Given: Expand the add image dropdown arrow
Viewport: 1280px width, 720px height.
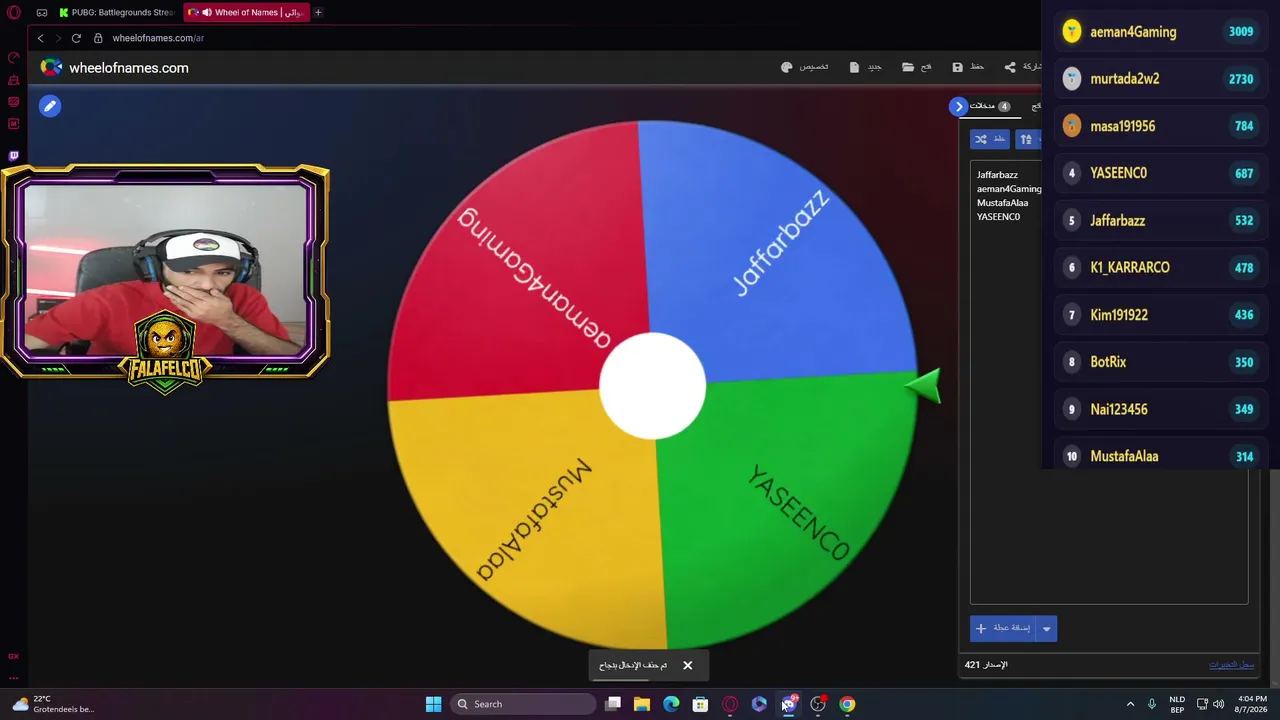Looking at the screenshot, I should click(1047, 628).
